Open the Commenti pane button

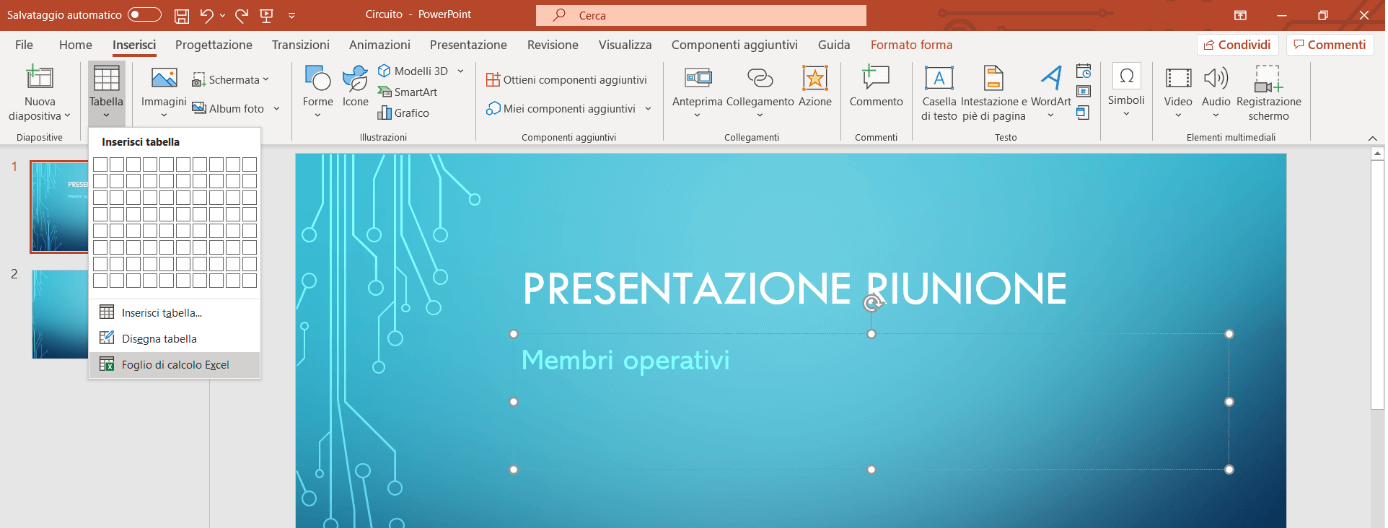1329,45
